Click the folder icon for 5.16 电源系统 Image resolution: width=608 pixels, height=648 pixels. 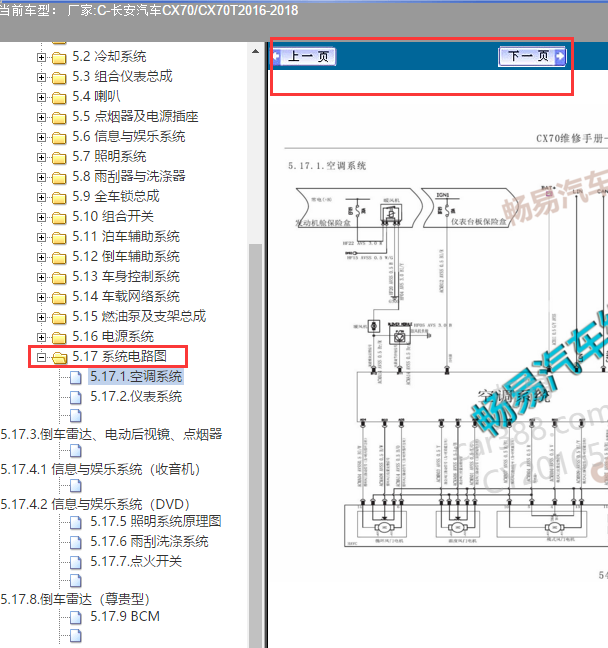click(x=59, y=338)
